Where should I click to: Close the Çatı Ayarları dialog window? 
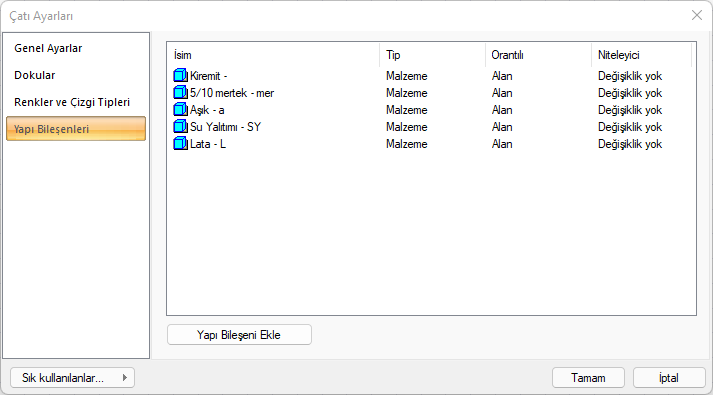pyautogui.click(x=697, y=15)
